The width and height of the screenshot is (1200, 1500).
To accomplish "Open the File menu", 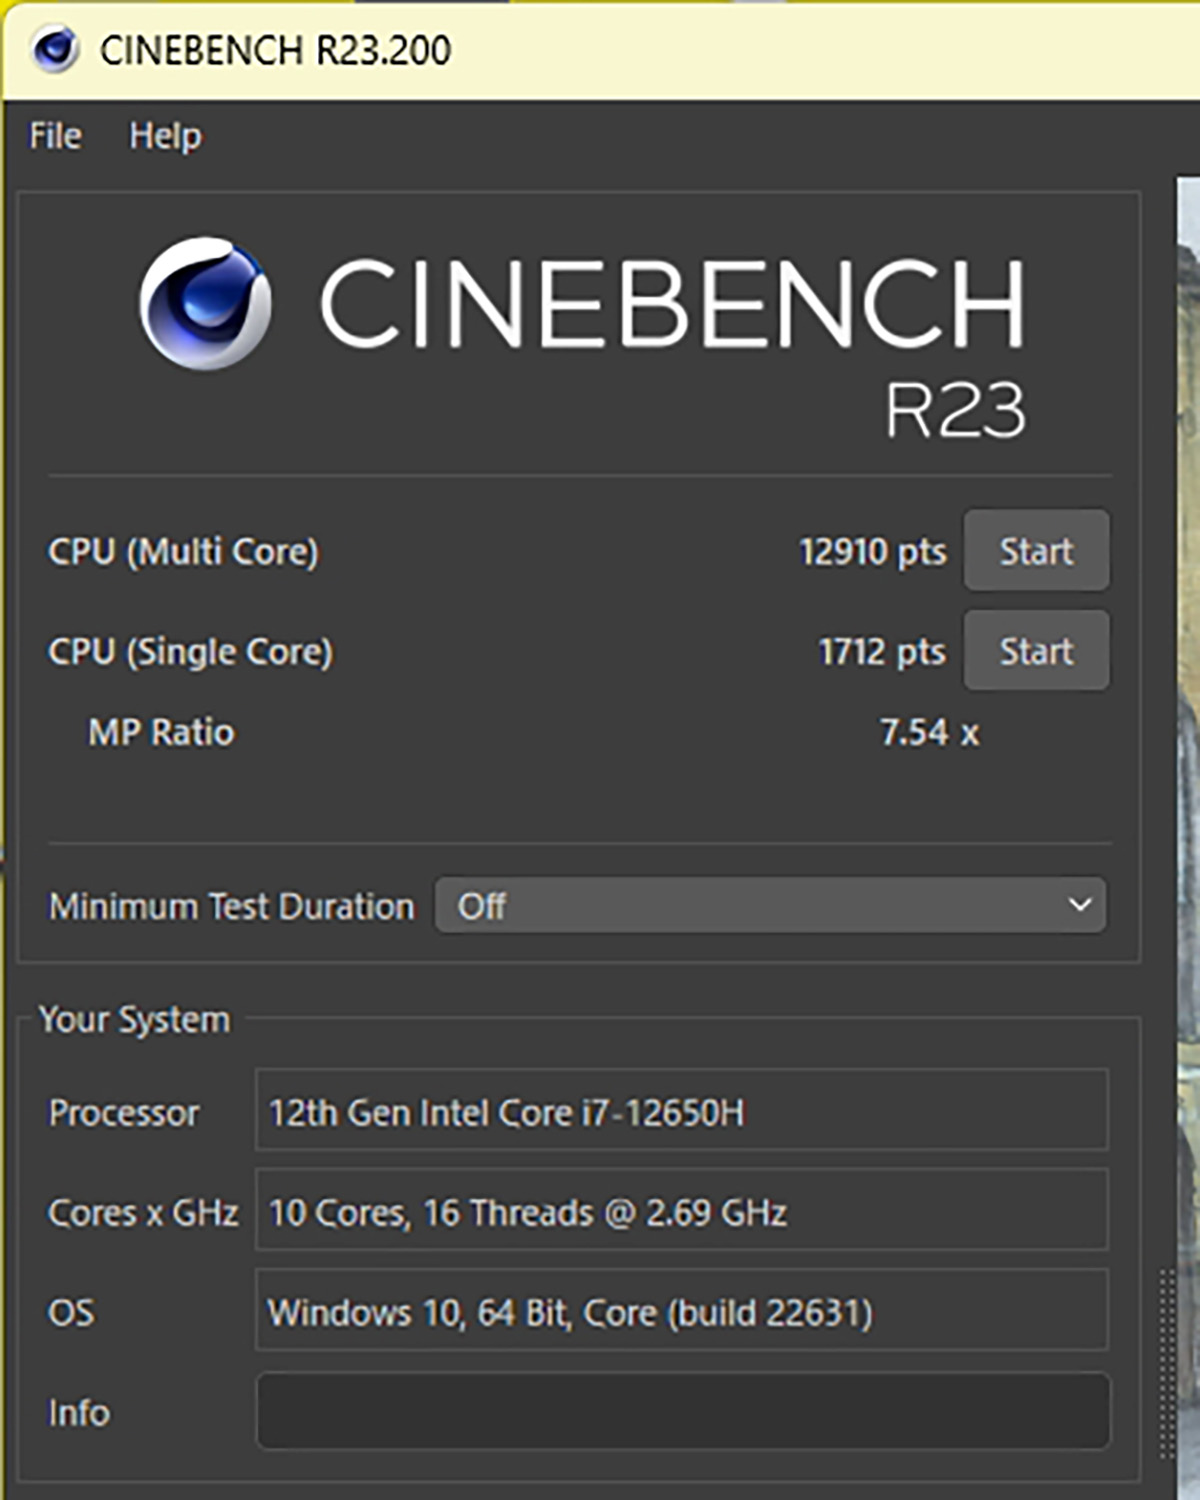I will point(55,136).
